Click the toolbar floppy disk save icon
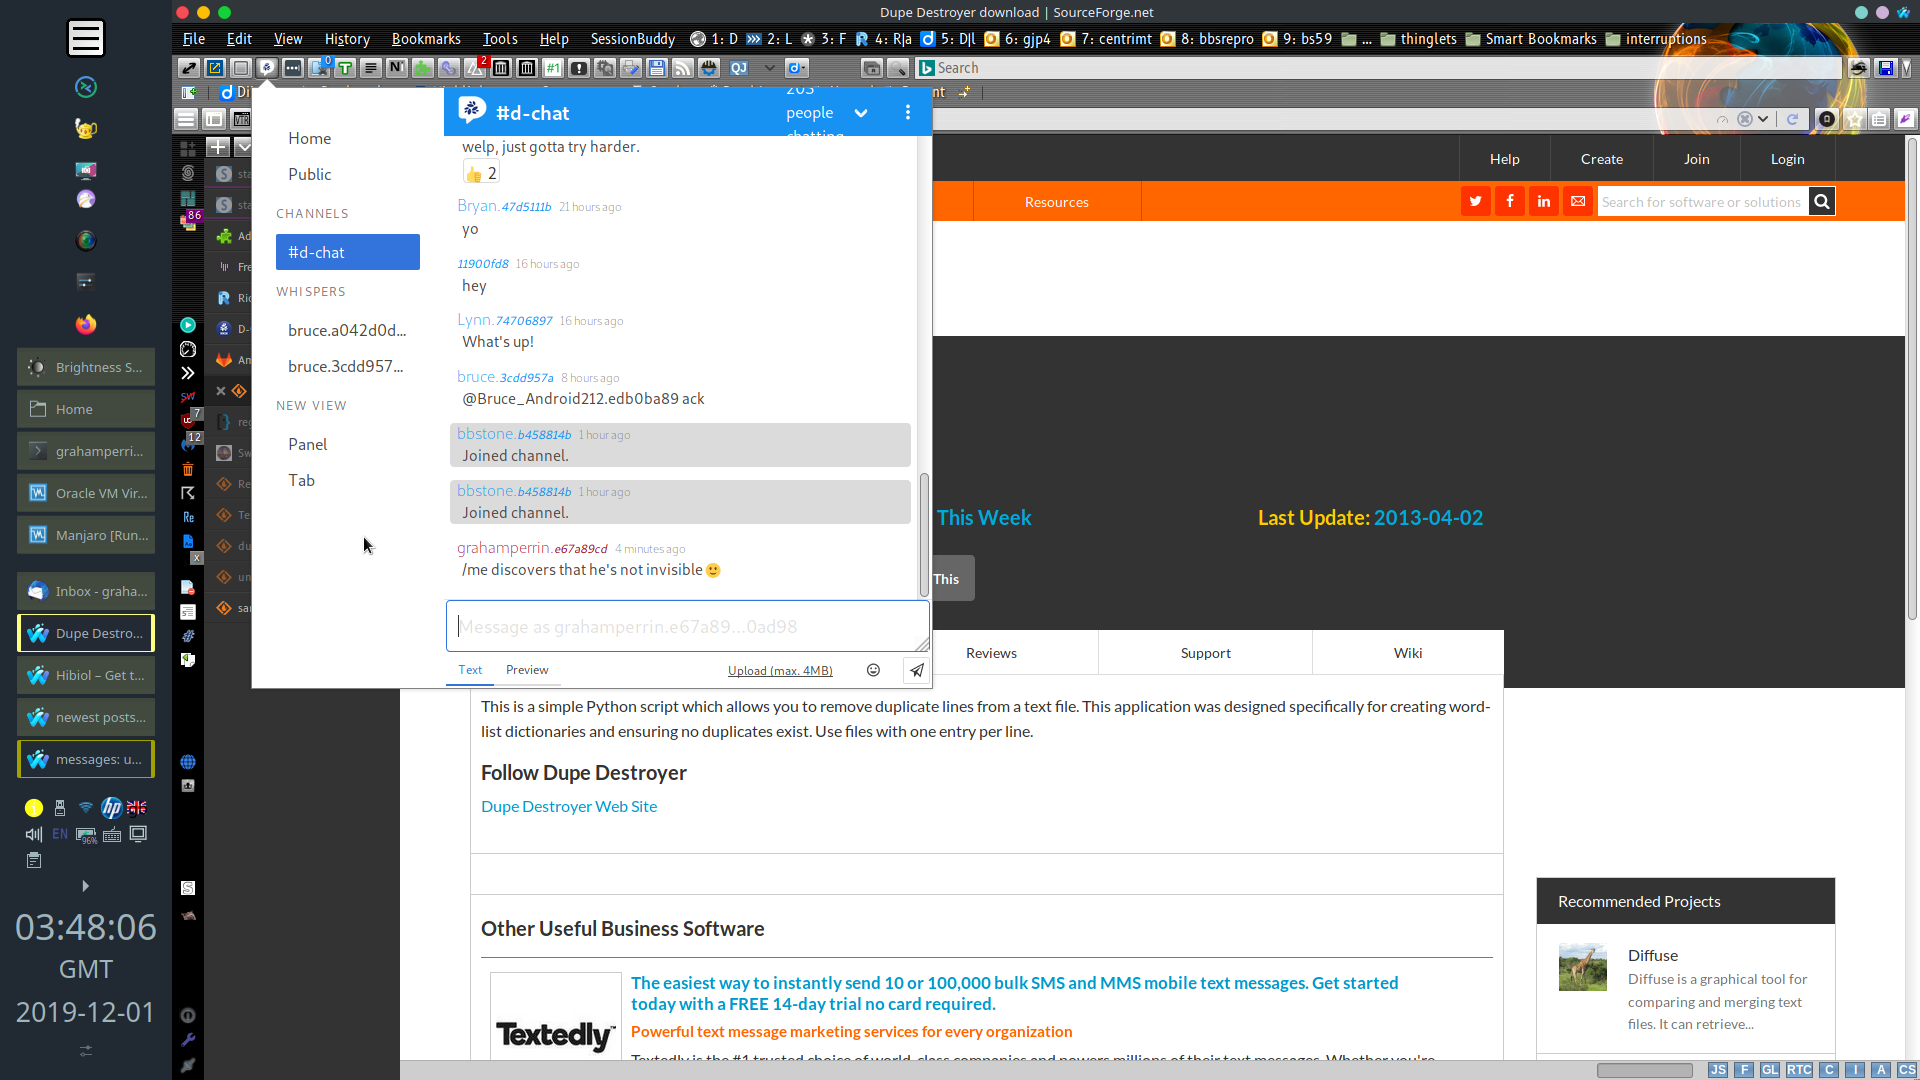Screen dimensions: 1920x1080 (x=657, y=68)
